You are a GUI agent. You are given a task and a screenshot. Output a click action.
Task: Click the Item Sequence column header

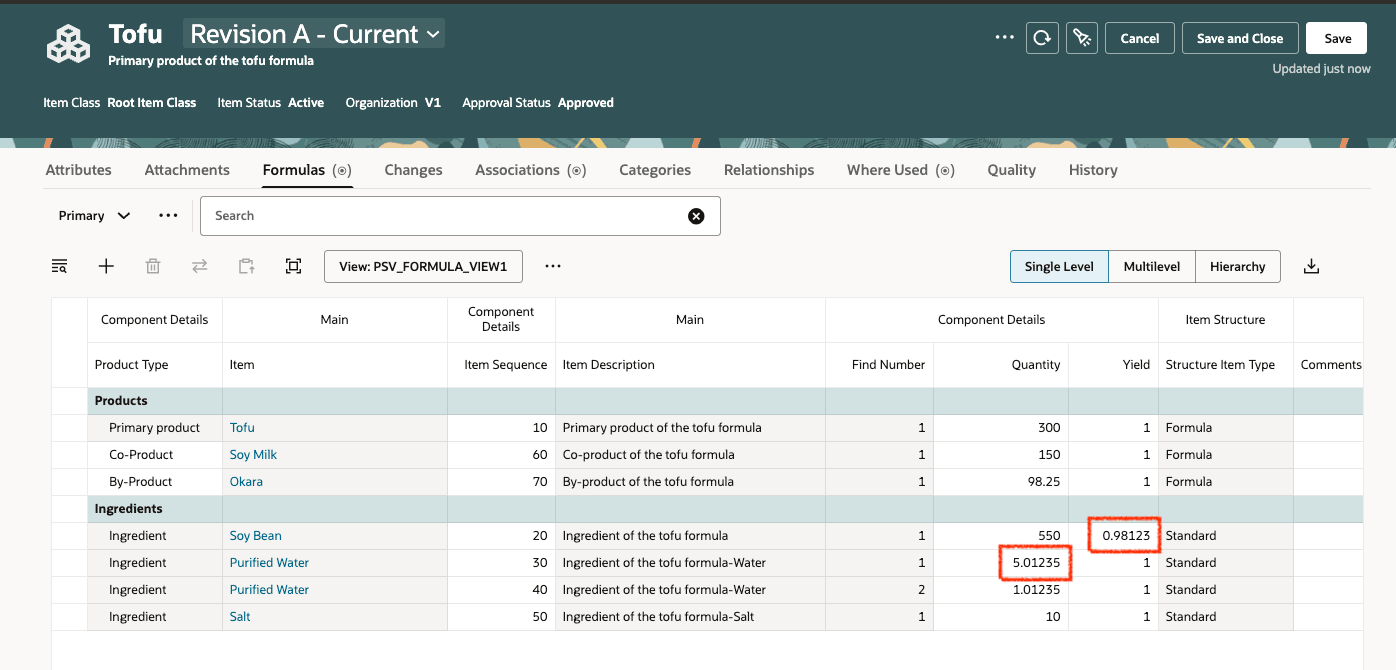point(501,365)
